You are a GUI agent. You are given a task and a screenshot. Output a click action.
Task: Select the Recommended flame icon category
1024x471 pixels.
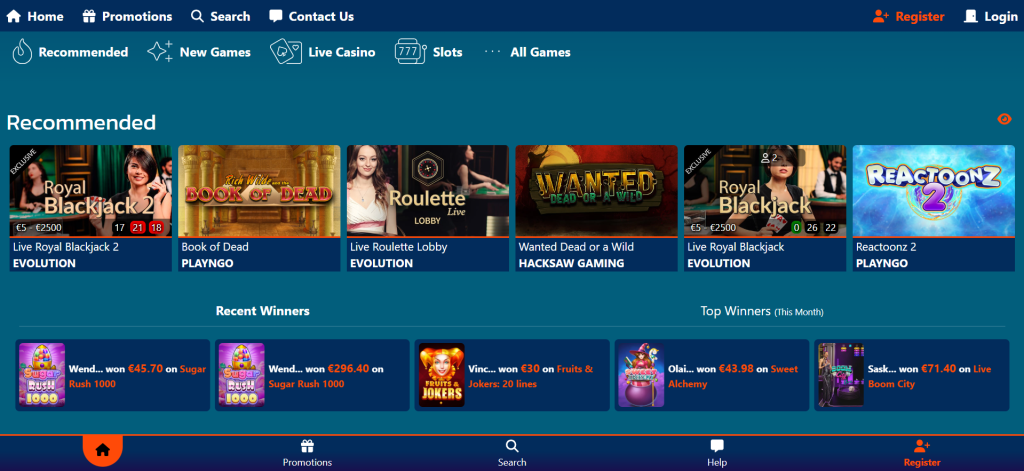pos(23,52)
